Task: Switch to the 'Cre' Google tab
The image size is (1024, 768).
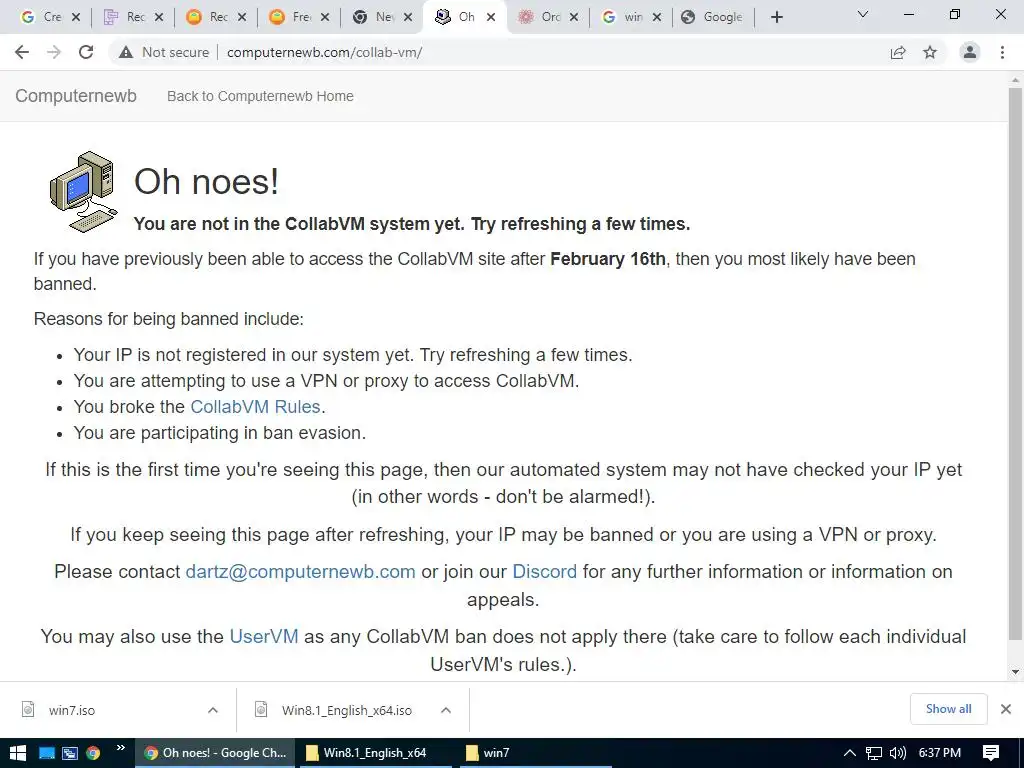Action: (x=40, y=17)
